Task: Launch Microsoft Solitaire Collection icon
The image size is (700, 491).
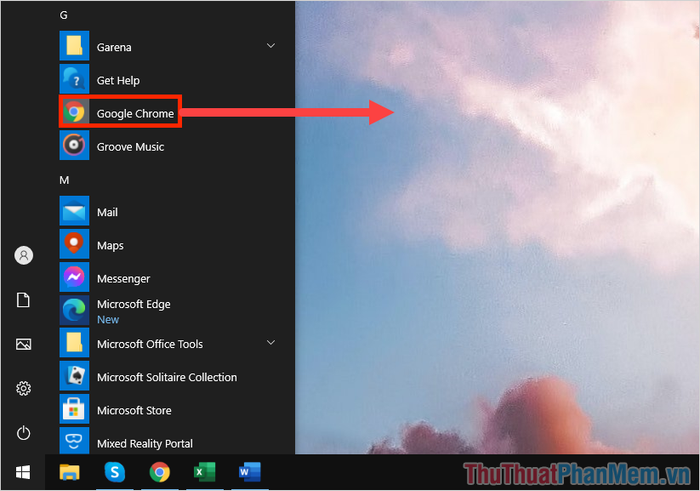Action: coord(74,376)
